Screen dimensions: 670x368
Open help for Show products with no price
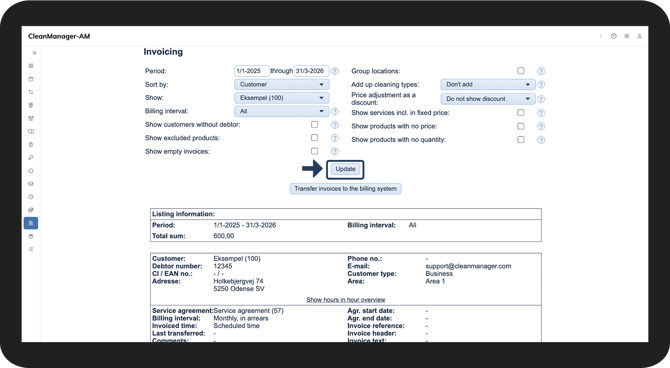(x=541, y=127)
